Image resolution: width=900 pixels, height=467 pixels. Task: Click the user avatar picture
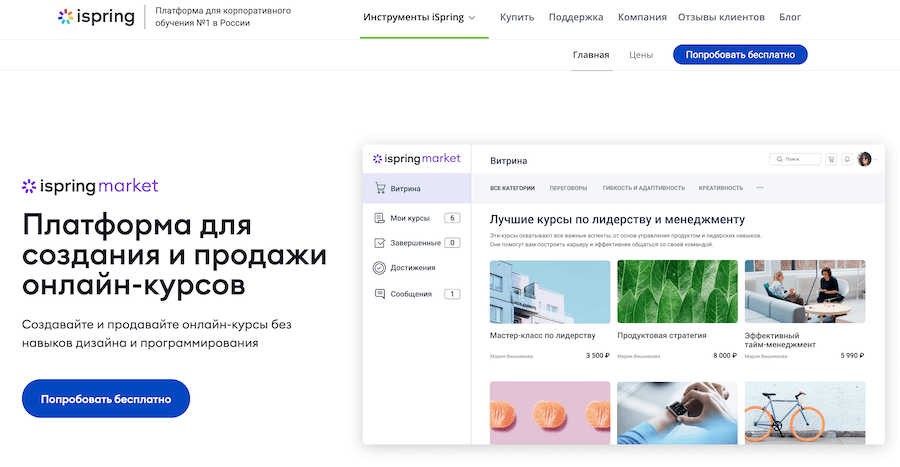pos(864,159)
